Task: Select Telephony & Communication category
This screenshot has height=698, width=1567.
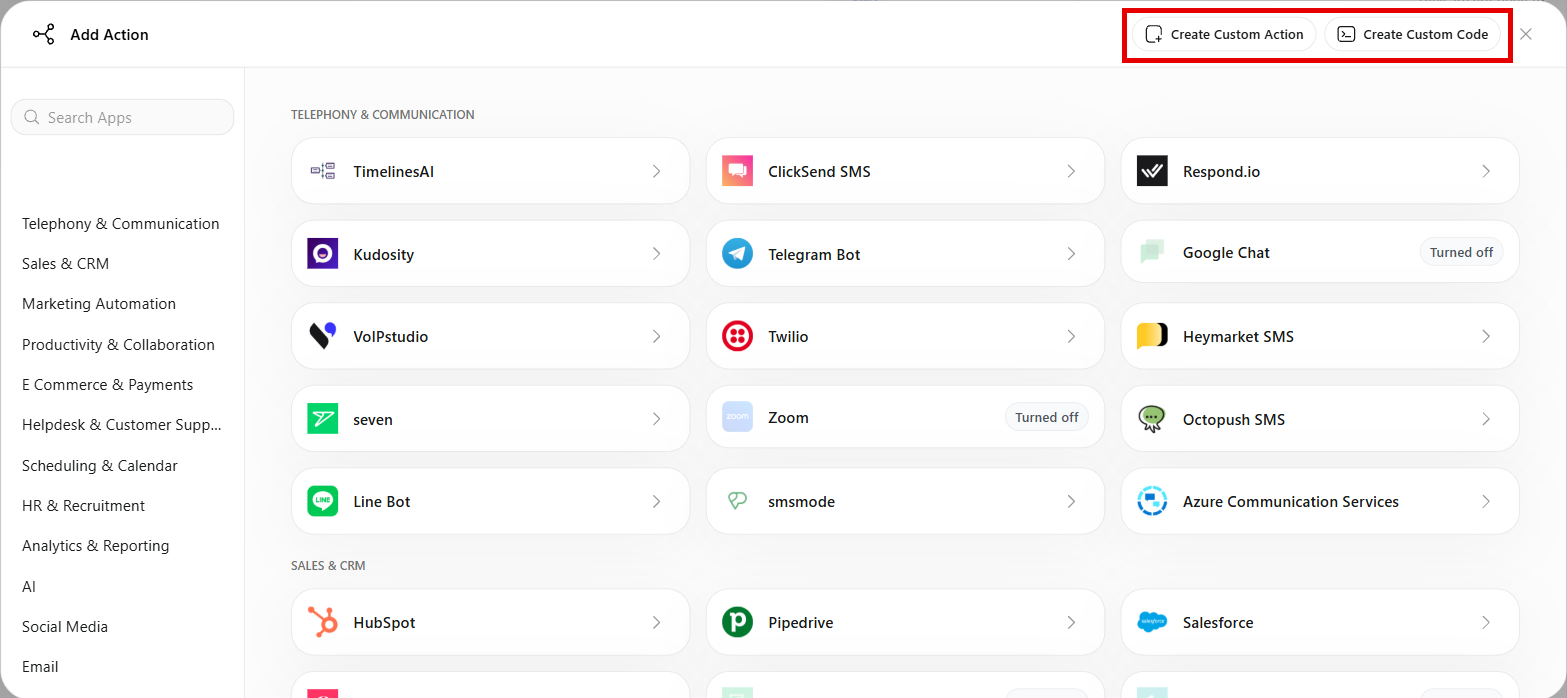Action: (121, 224)
